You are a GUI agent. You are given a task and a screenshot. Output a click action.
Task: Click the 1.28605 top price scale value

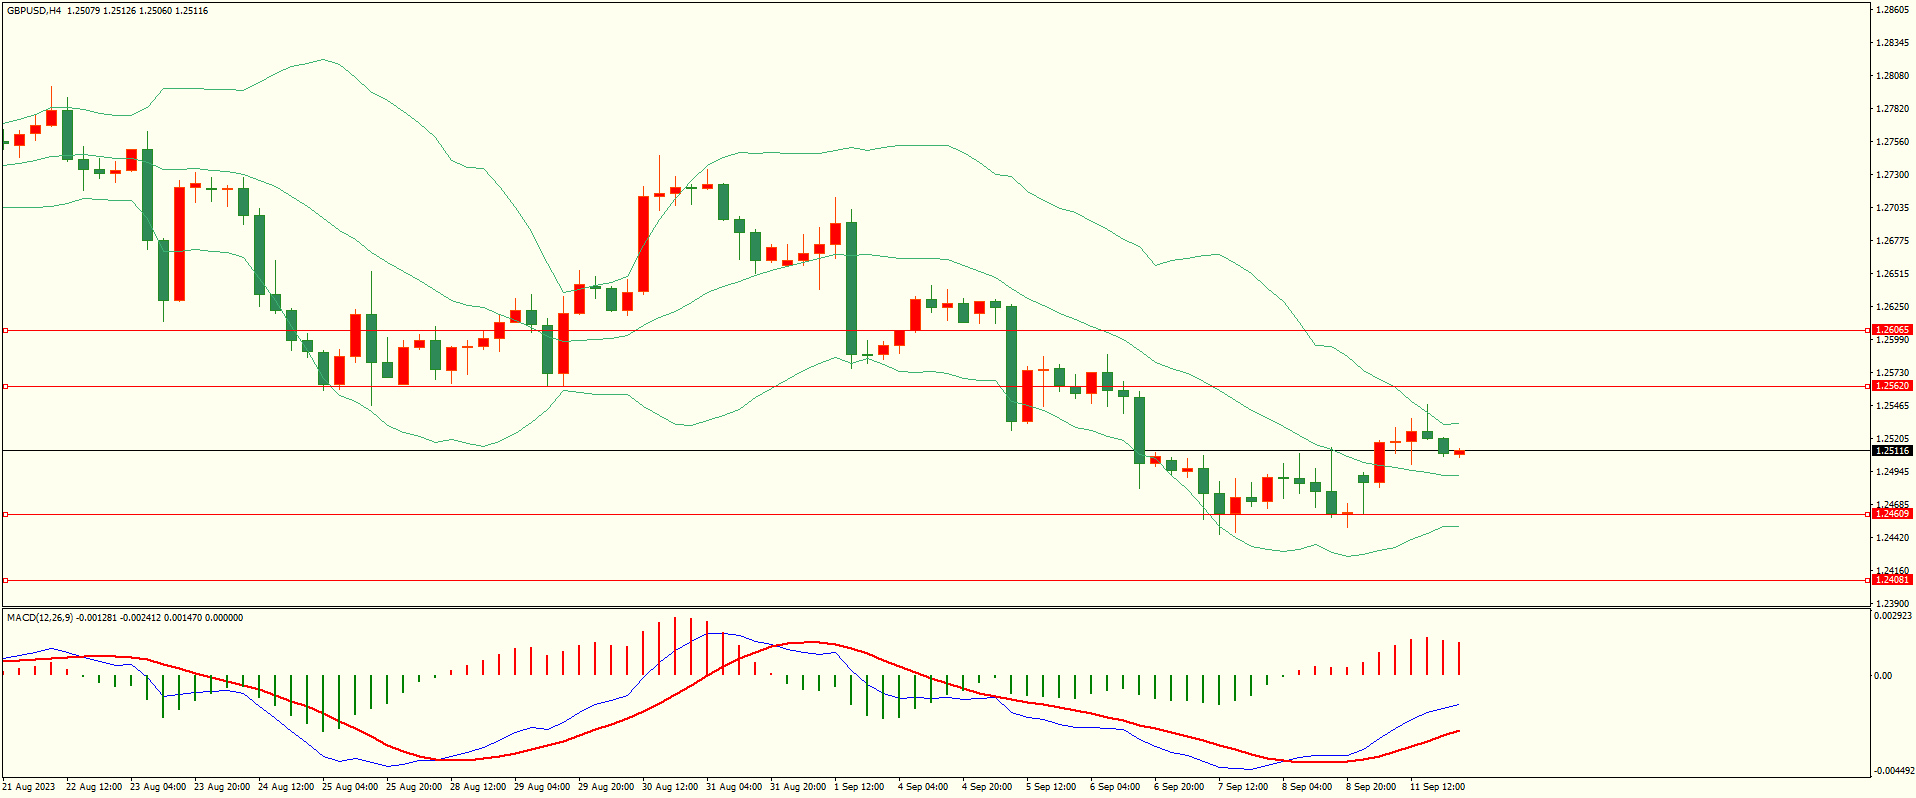pyautogui.click(x=1891, y=10)
